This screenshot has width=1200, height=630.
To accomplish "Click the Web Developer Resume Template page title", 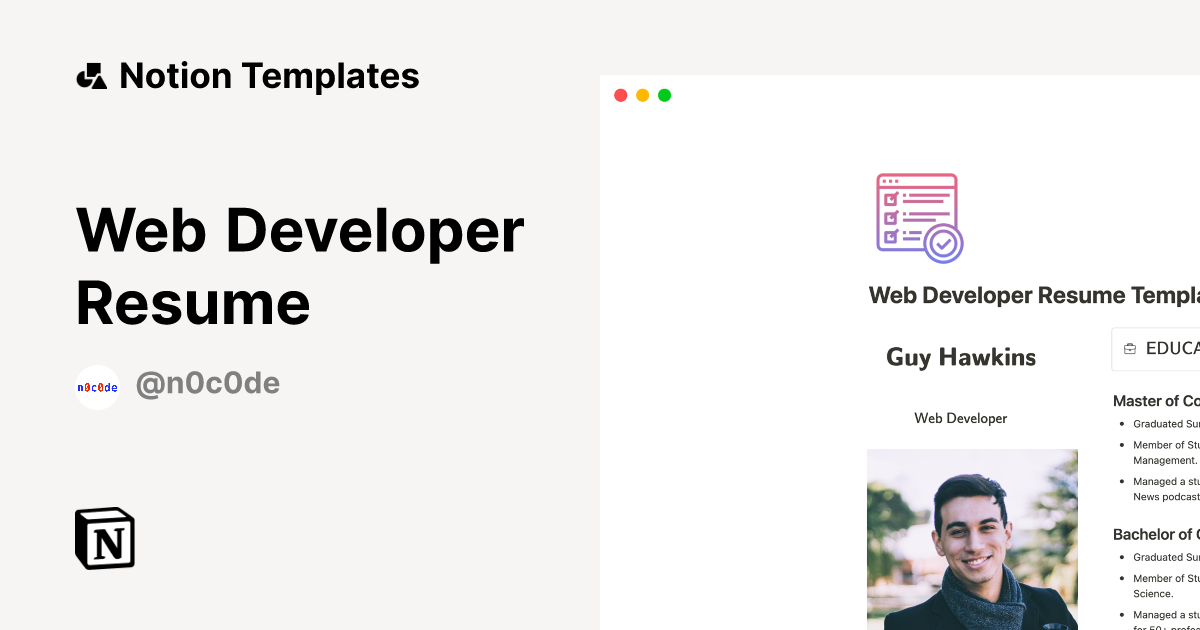I will pyautogui.click(x=1033, y=295).
